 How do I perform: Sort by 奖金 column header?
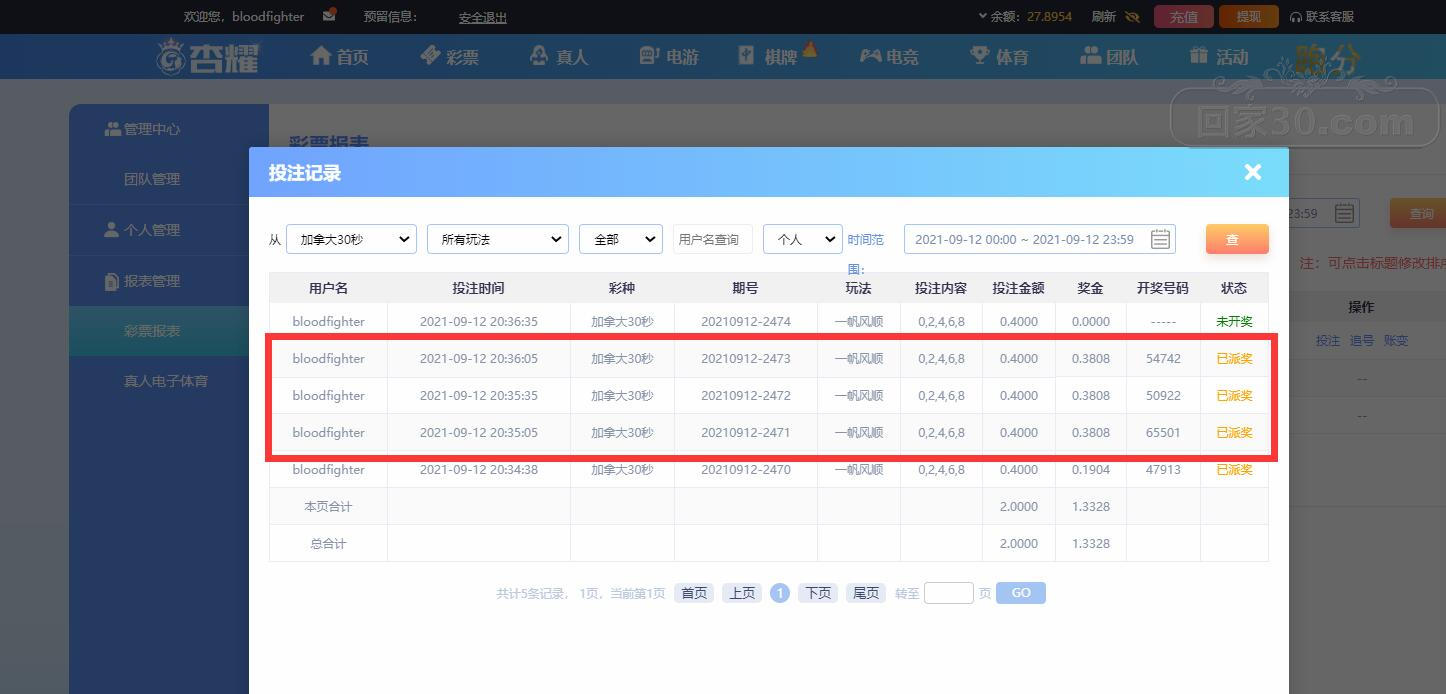(1090, 288)
